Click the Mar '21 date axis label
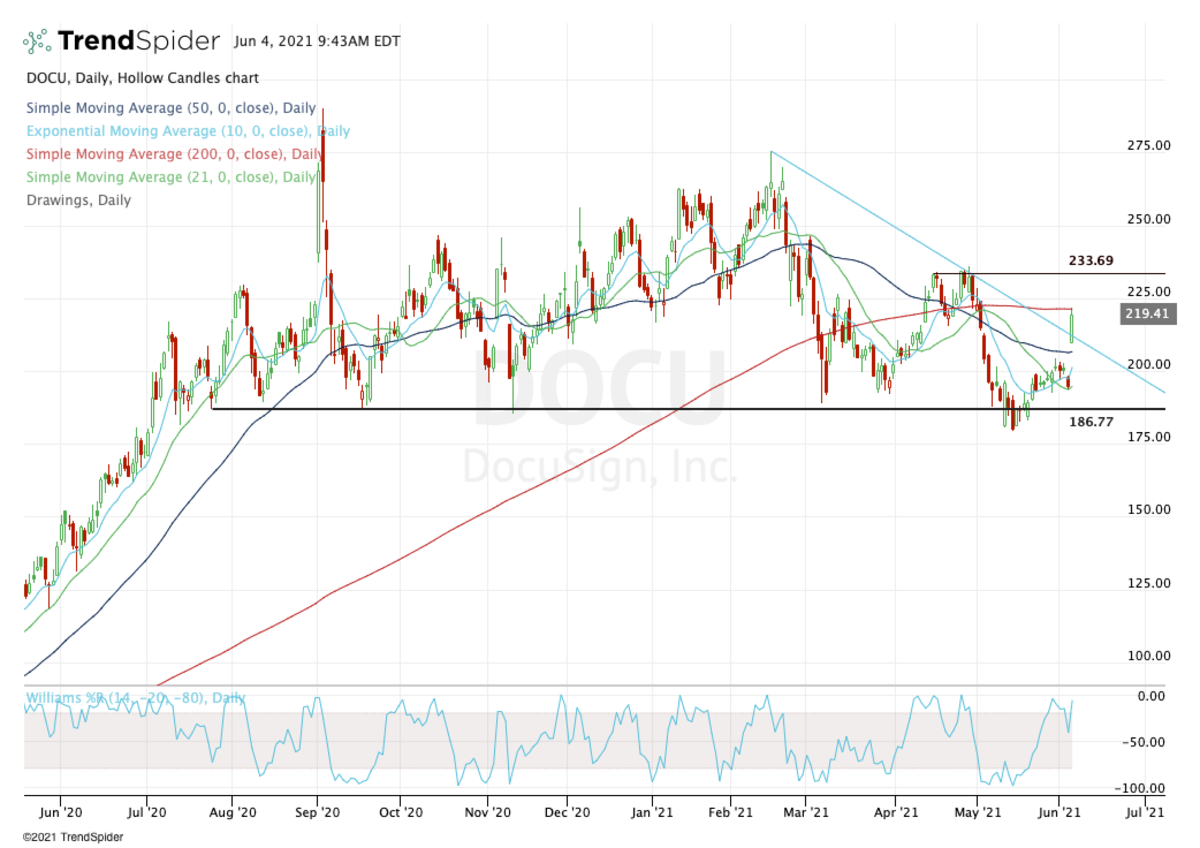Screen dimensions: 1200x848 (806, 815)
